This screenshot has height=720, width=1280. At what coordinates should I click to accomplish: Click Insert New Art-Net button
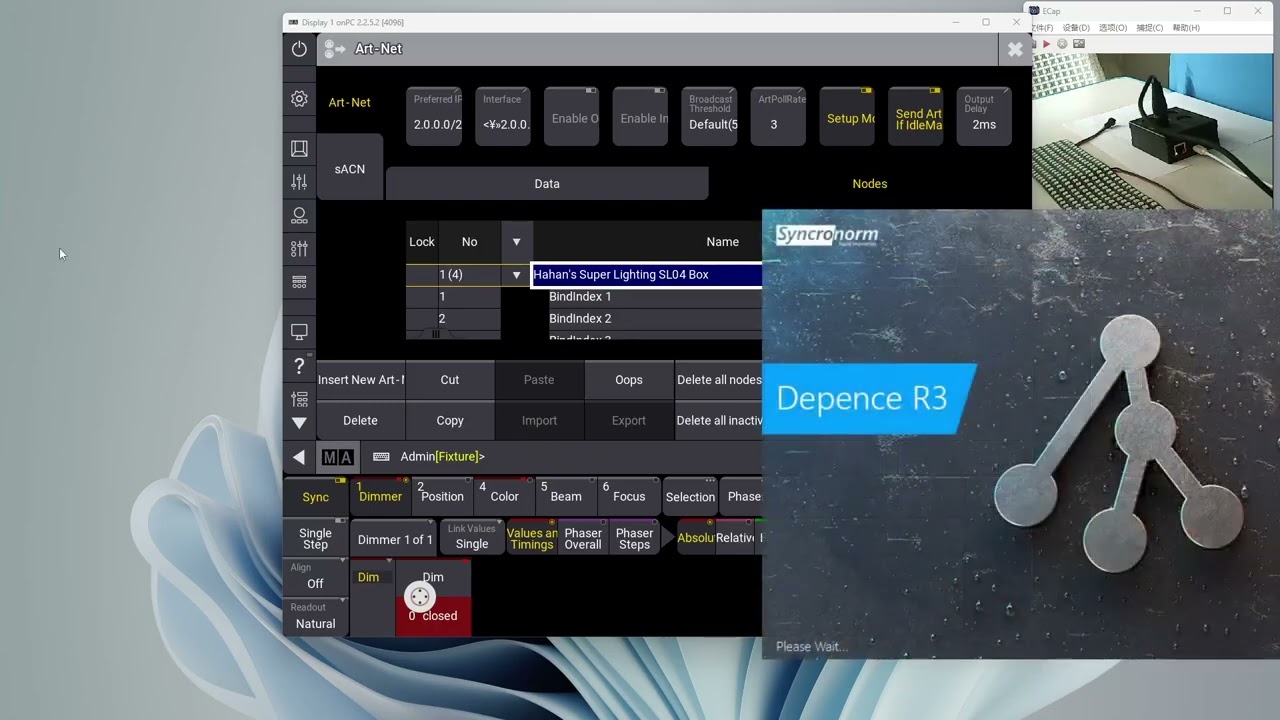(x=361, y=380)
